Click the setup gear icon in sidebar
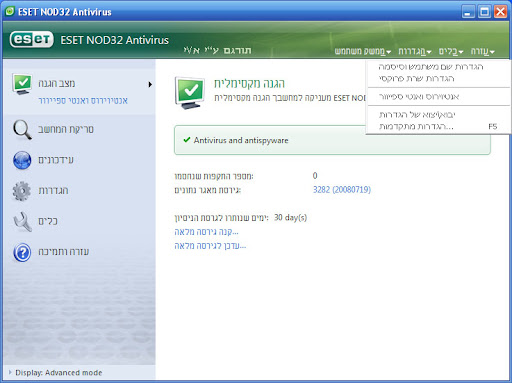 click(22, 191)
